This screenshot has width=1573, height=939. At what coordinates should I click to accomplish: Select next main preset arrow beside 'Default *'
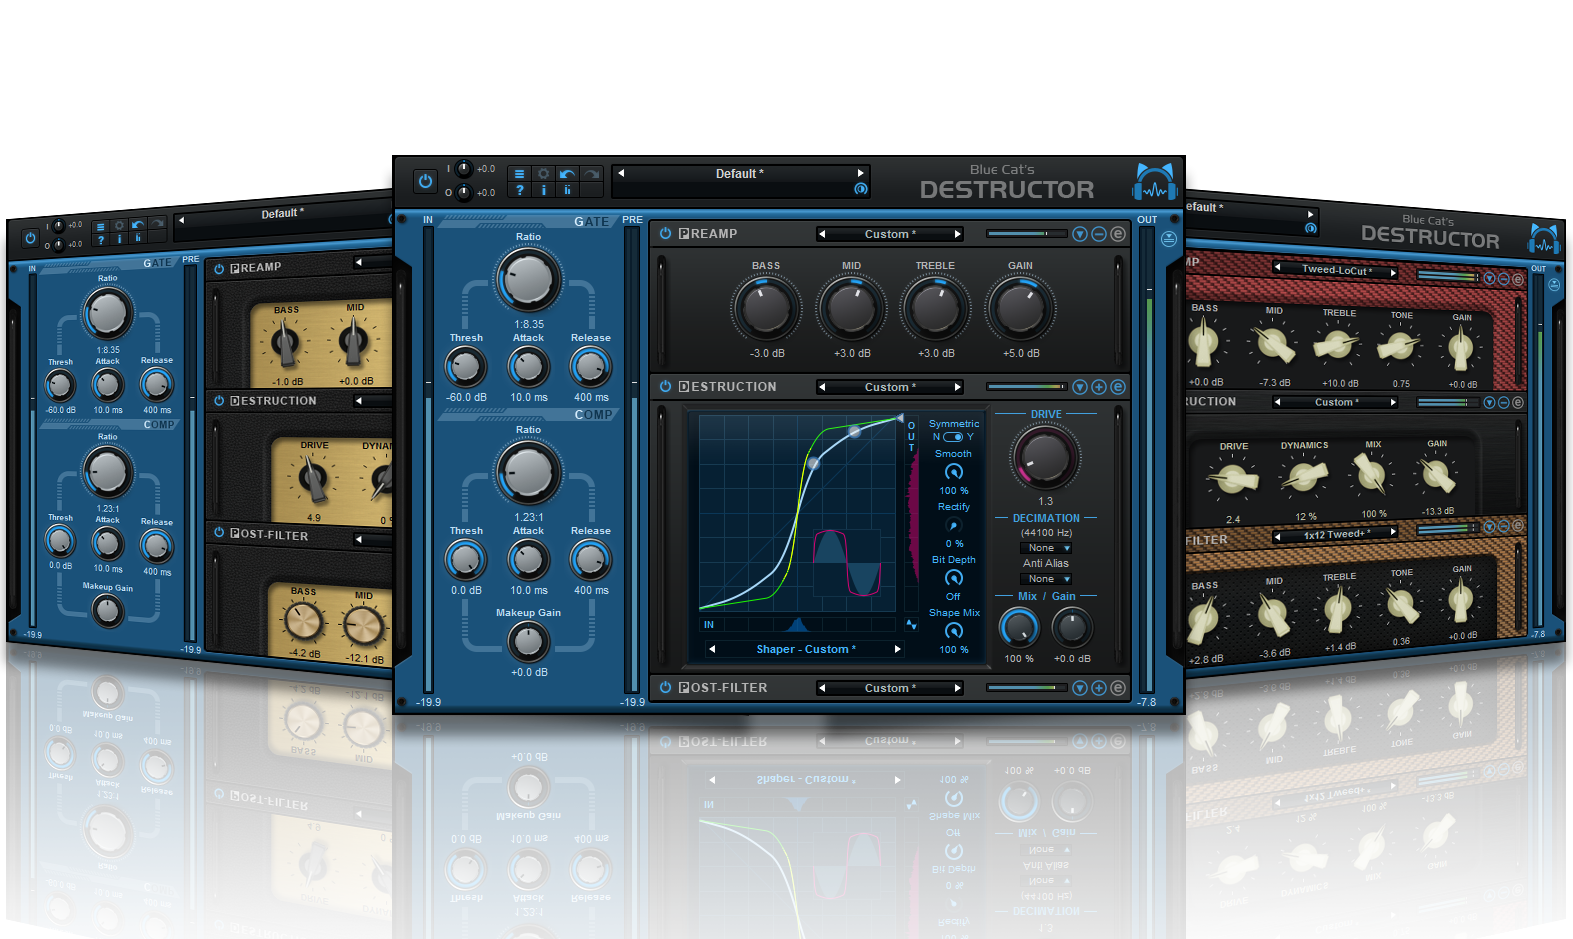pyautogui.click(x=860, y=173)
